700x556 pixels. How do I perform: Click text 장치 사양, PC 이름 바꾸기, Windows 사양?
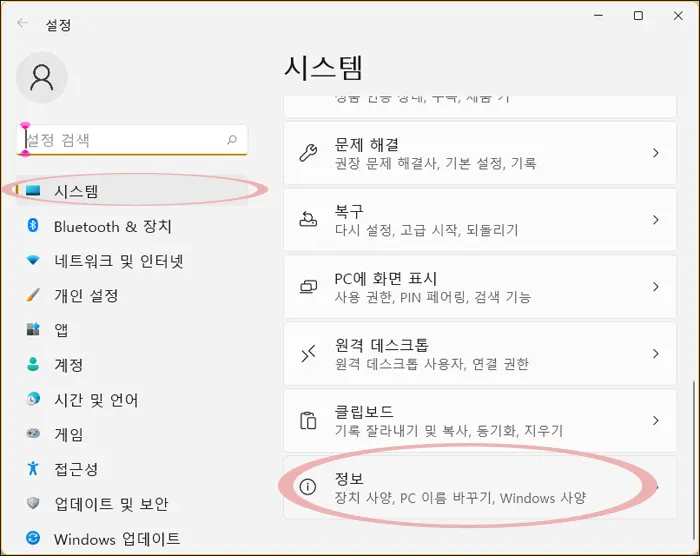tap(460, 497)
